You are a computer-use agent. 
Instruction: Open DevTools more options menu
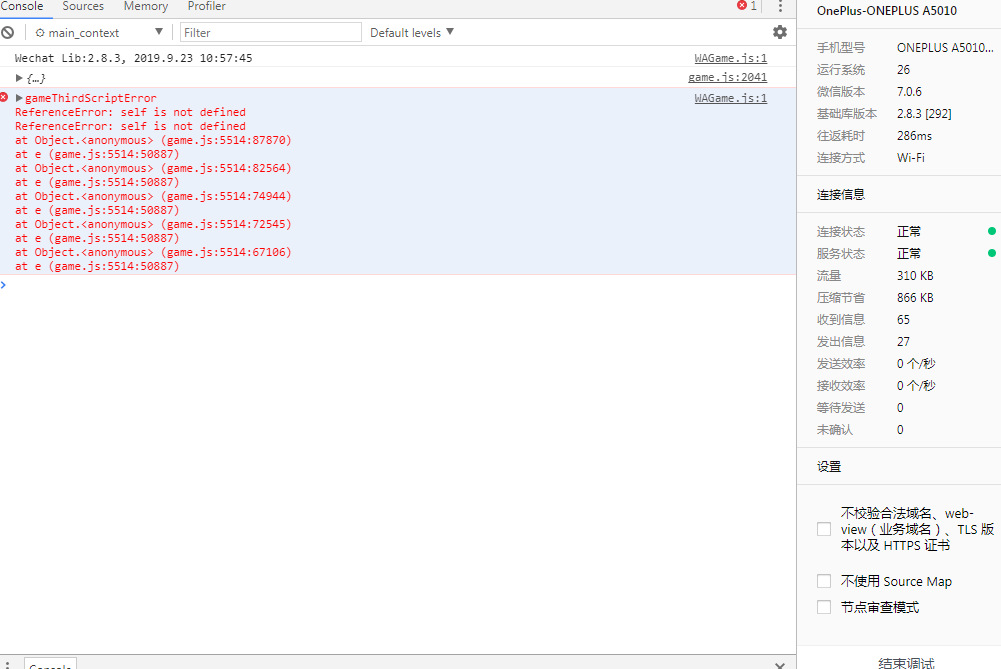coord(780,6)
